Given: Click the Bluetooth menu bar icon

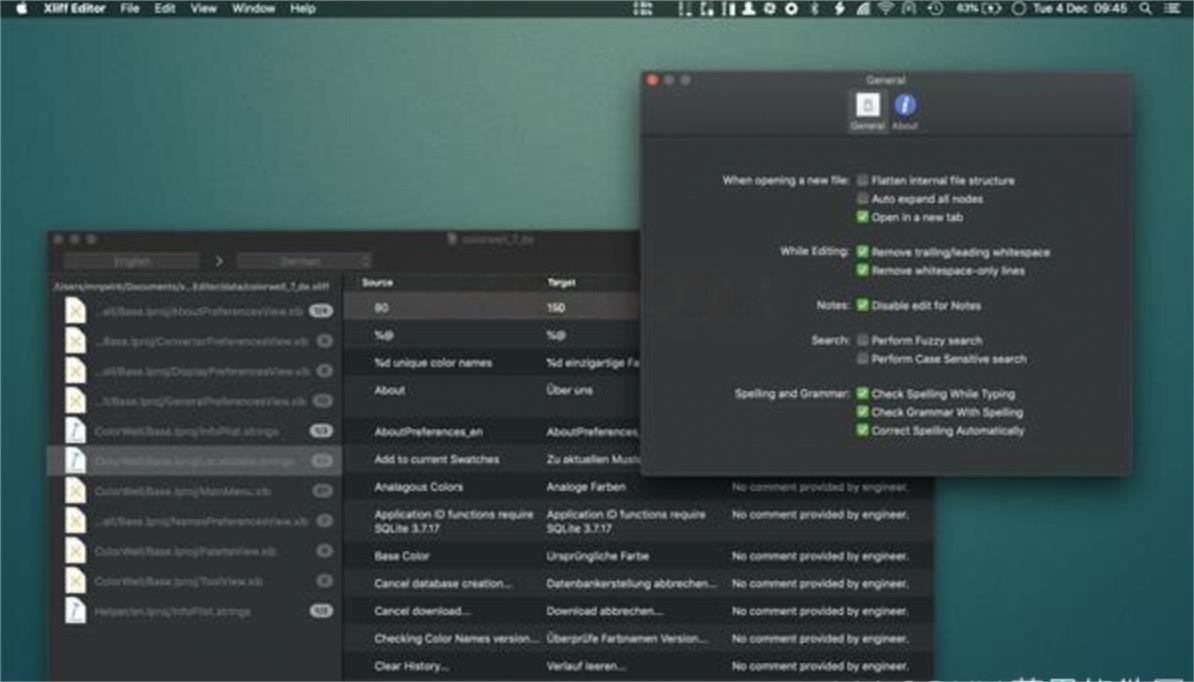Looking at the screenshot, I should [x=815, y=8].
